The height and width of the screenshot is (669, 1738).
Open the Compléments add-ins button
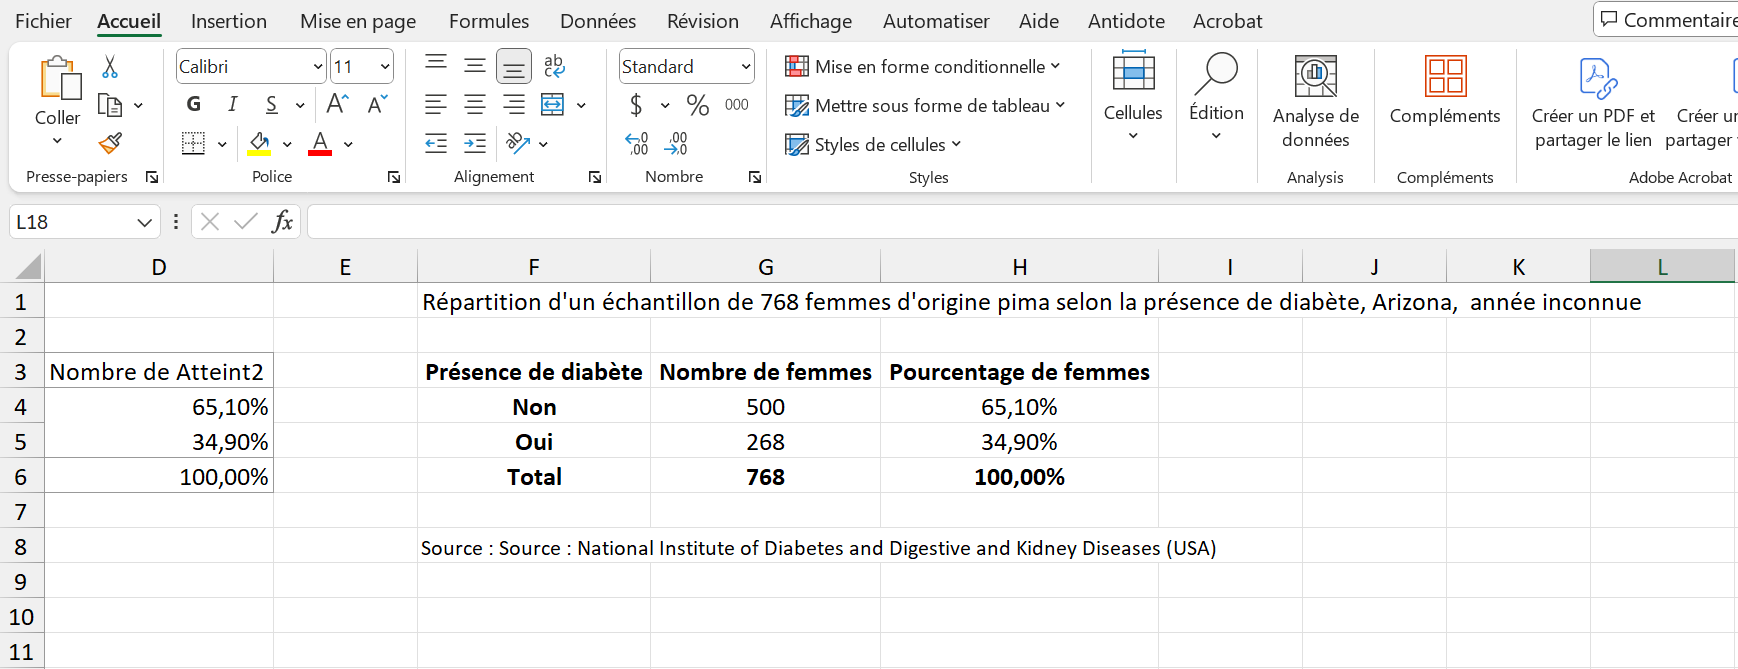click(x=1445, y=92)
